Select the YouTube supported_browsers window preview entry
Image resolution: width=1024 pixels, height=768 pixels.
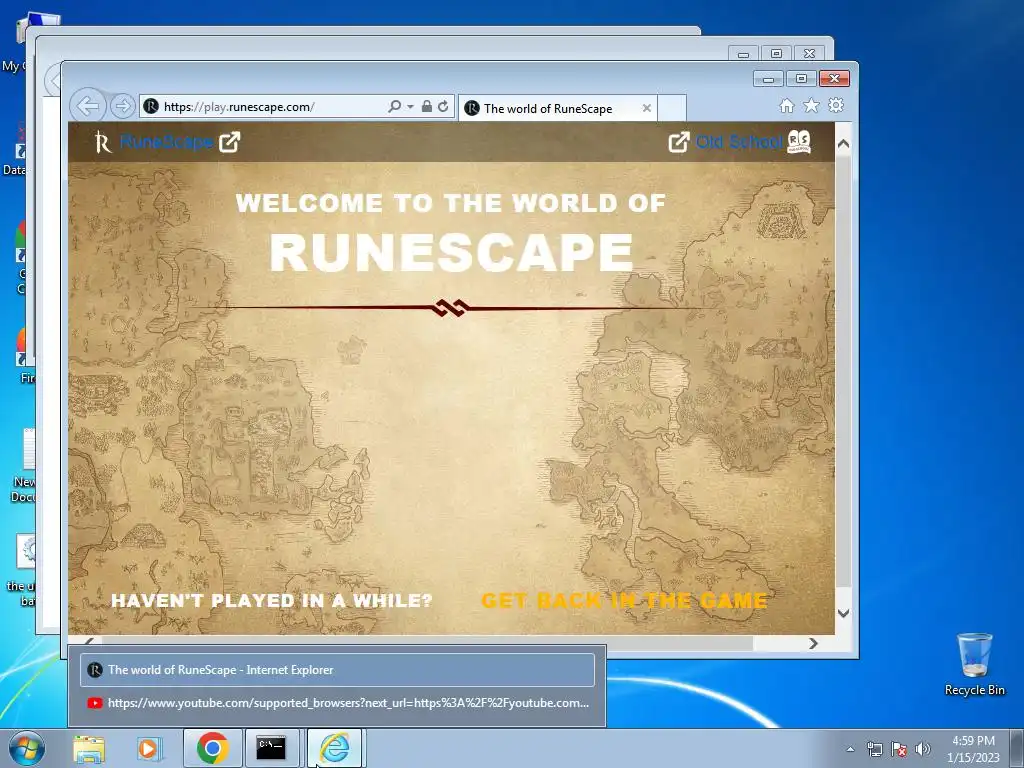[x=337, y=703]
